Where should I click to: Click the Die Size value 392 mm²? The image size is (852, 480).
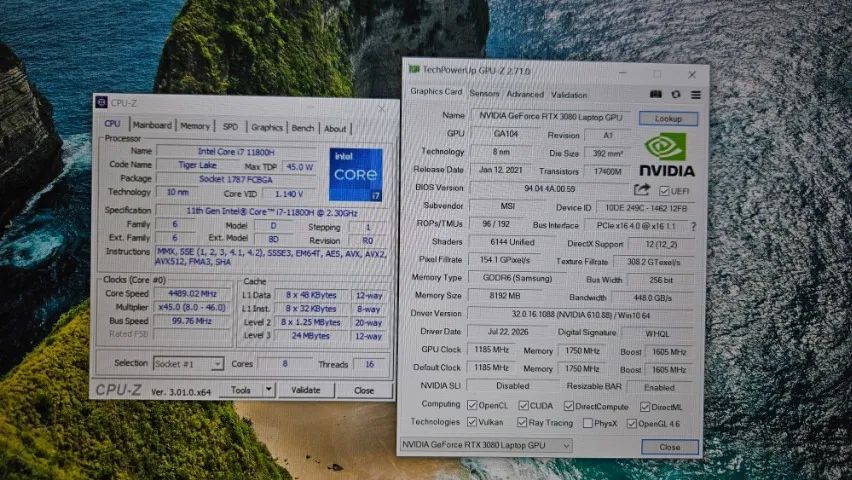point(607,153)
